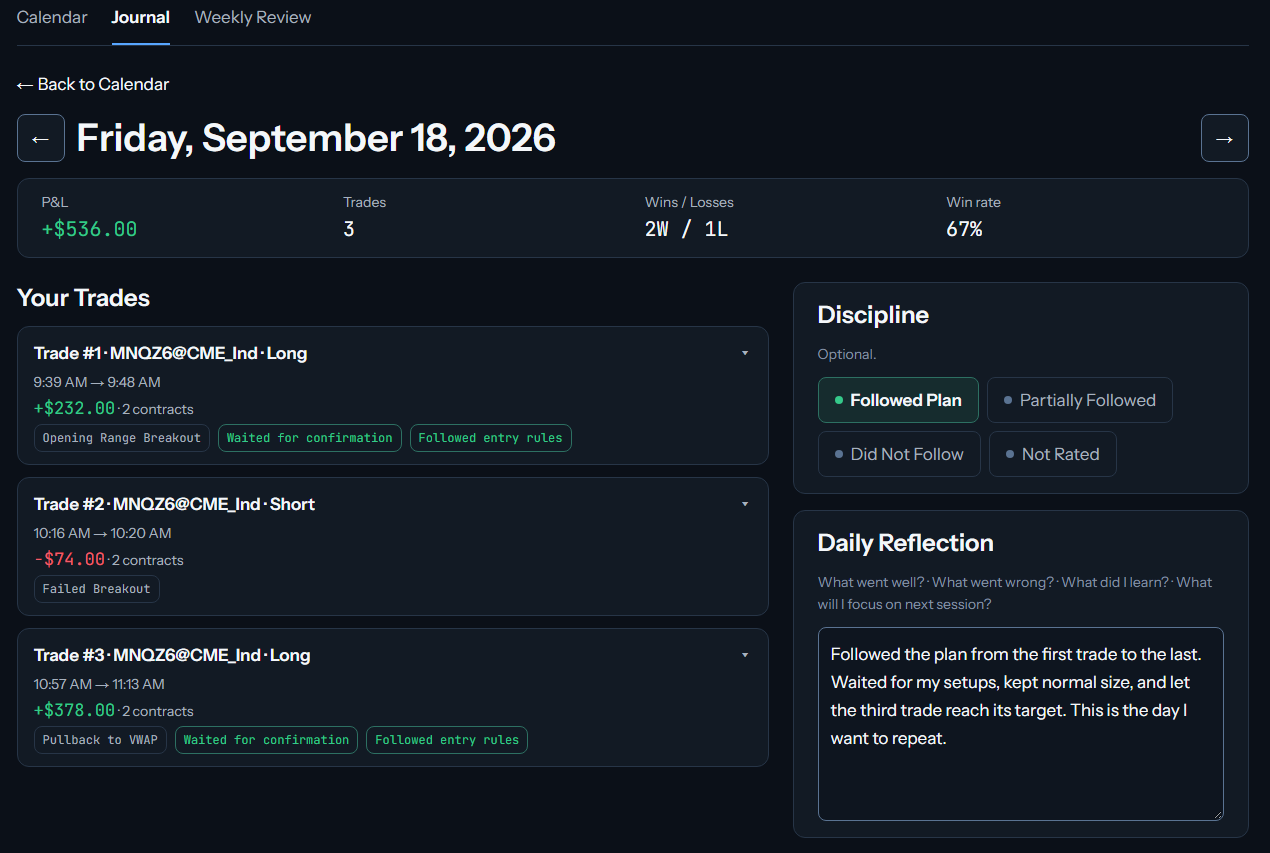Select the Not Rated discipline option
This screenshot has height=853, width=1270.
tap(1053, 454)
